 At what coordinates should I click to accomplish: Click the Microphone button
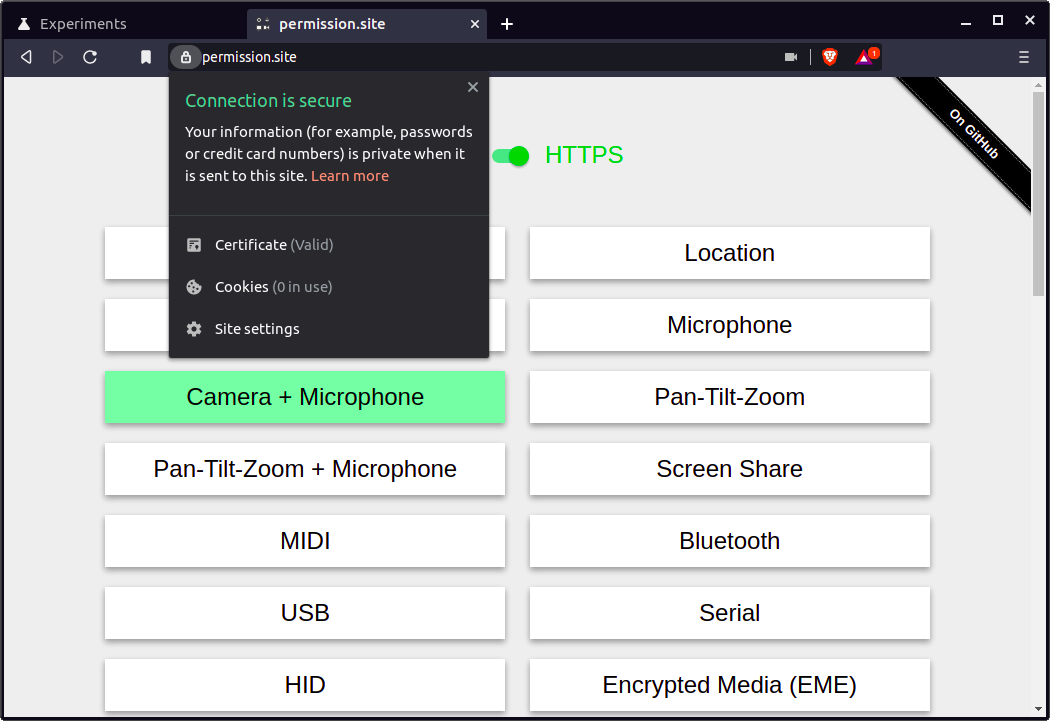click(729, 325)
